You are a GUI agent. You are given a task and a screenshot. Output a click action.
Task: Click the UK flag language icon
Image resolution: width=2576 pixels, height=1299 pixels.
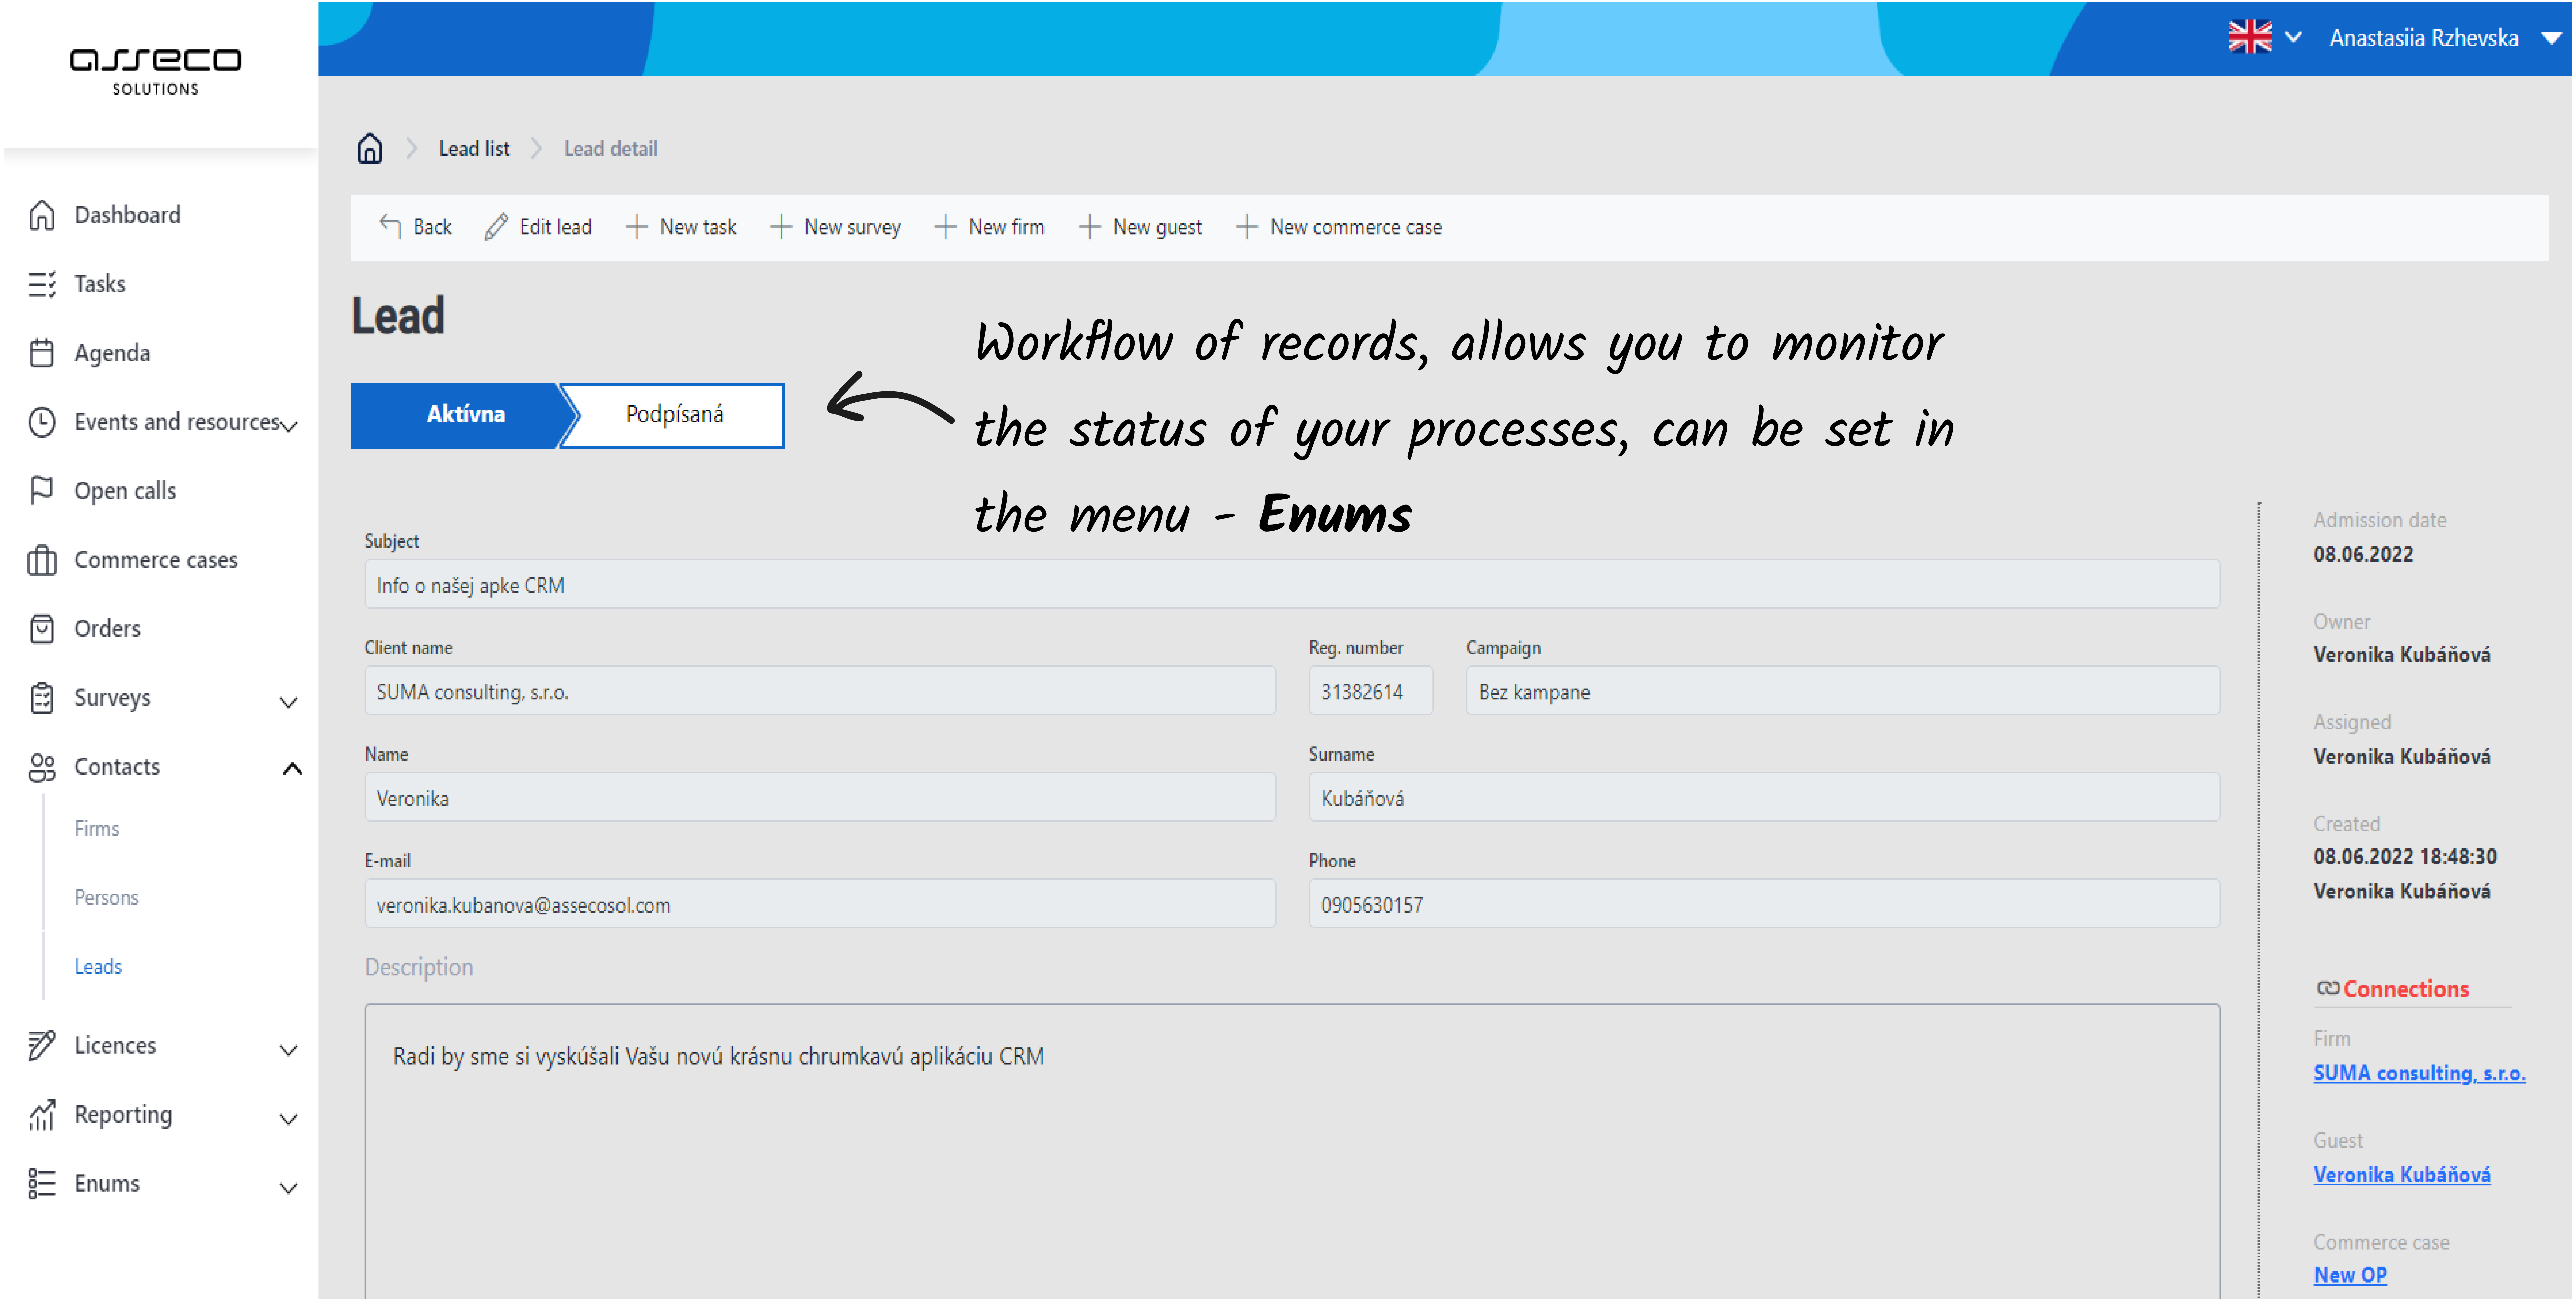pyautogui.click(x=2250, y=37)
